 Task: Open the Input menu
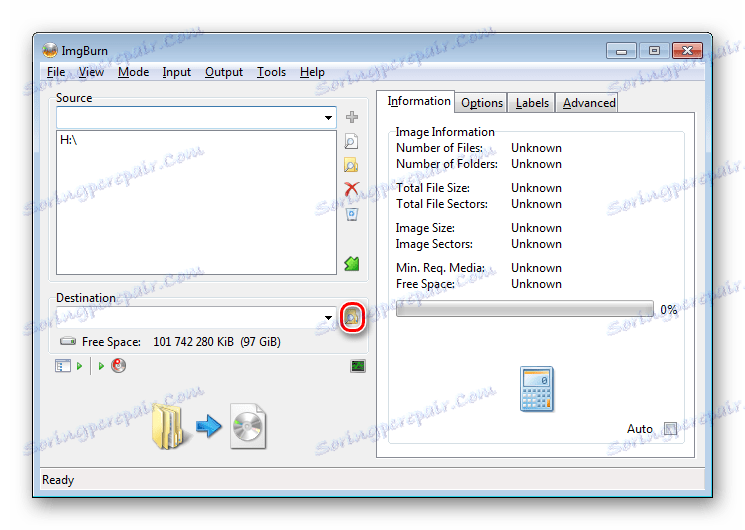pos(176,72)
